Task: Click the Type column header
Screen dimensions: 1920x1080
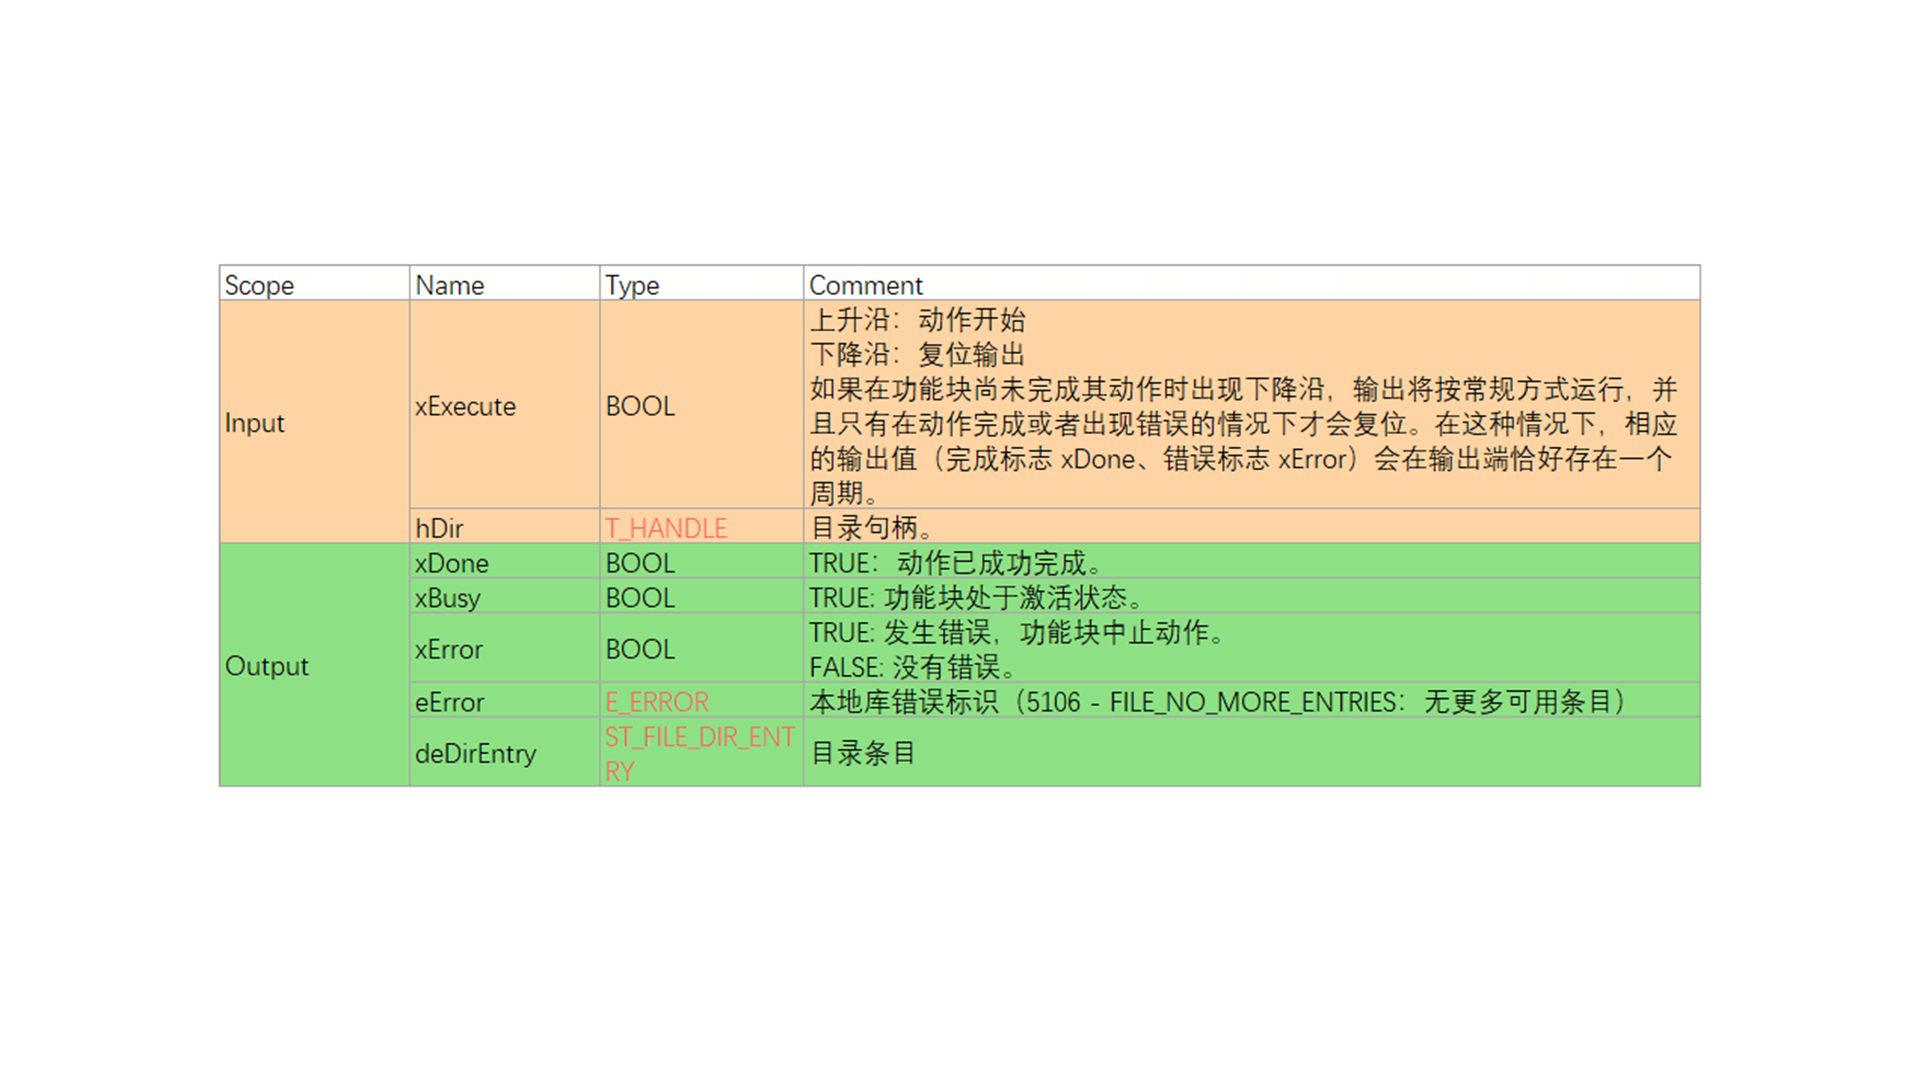Action: tap(632, 285)
